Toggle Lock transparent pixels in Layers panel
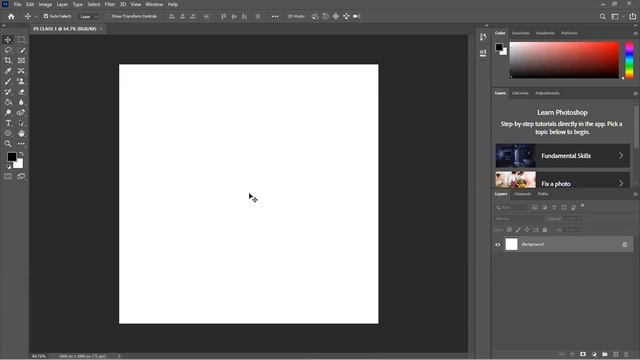640x360 pixels. tap(509, 230)
